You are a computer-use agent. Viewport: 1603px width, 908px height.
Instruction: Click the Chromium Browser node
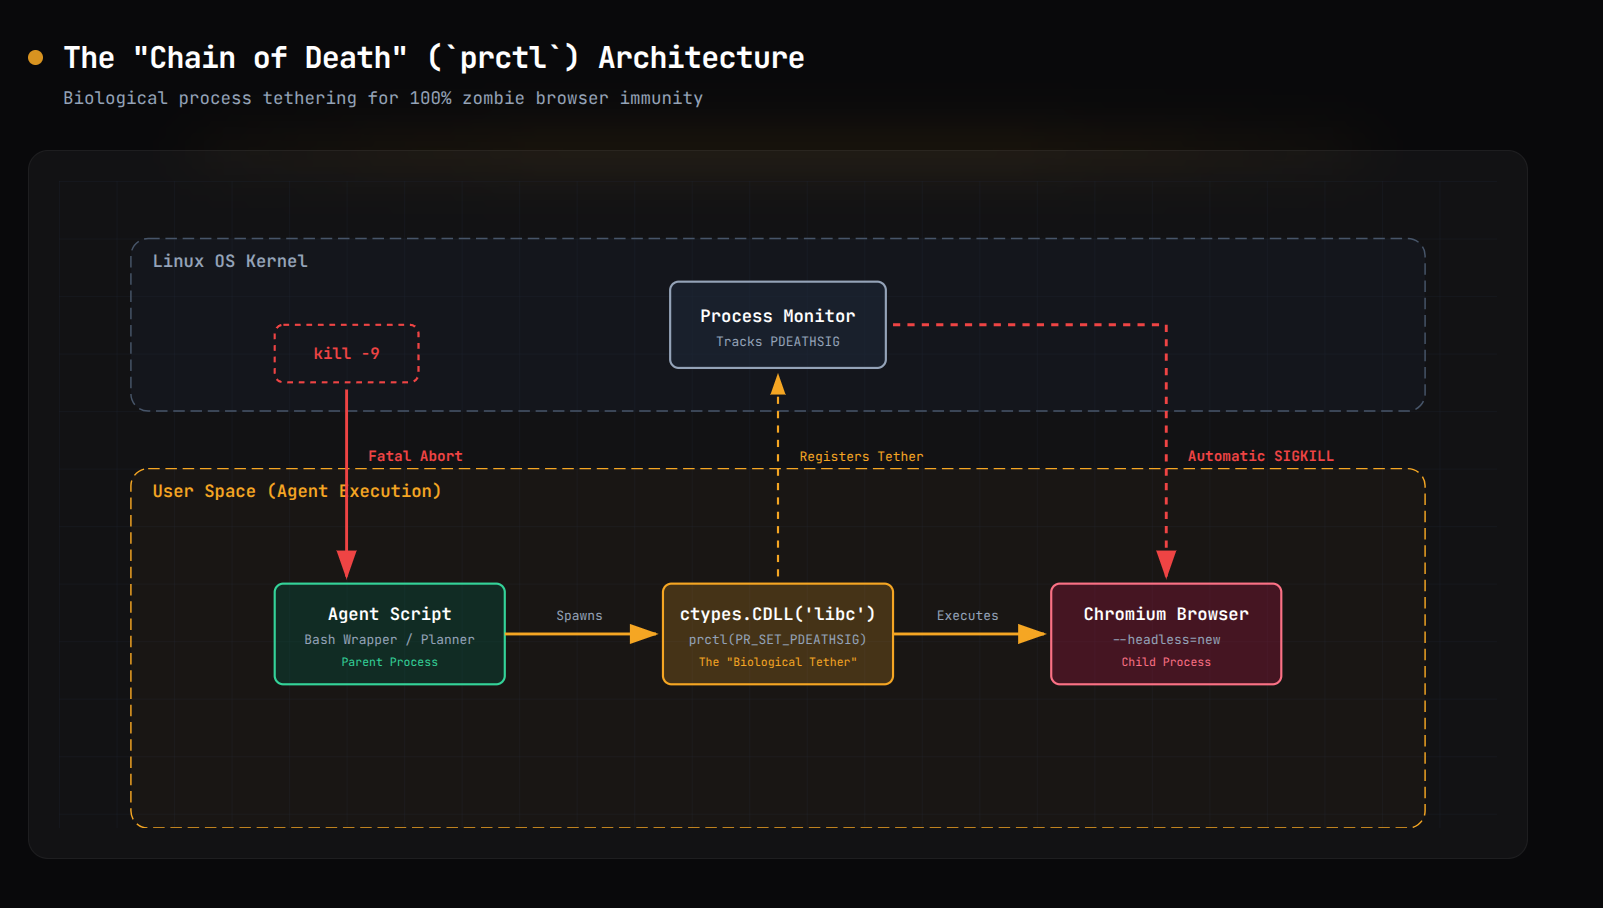pyautogui.click(x=1166, y=634)
